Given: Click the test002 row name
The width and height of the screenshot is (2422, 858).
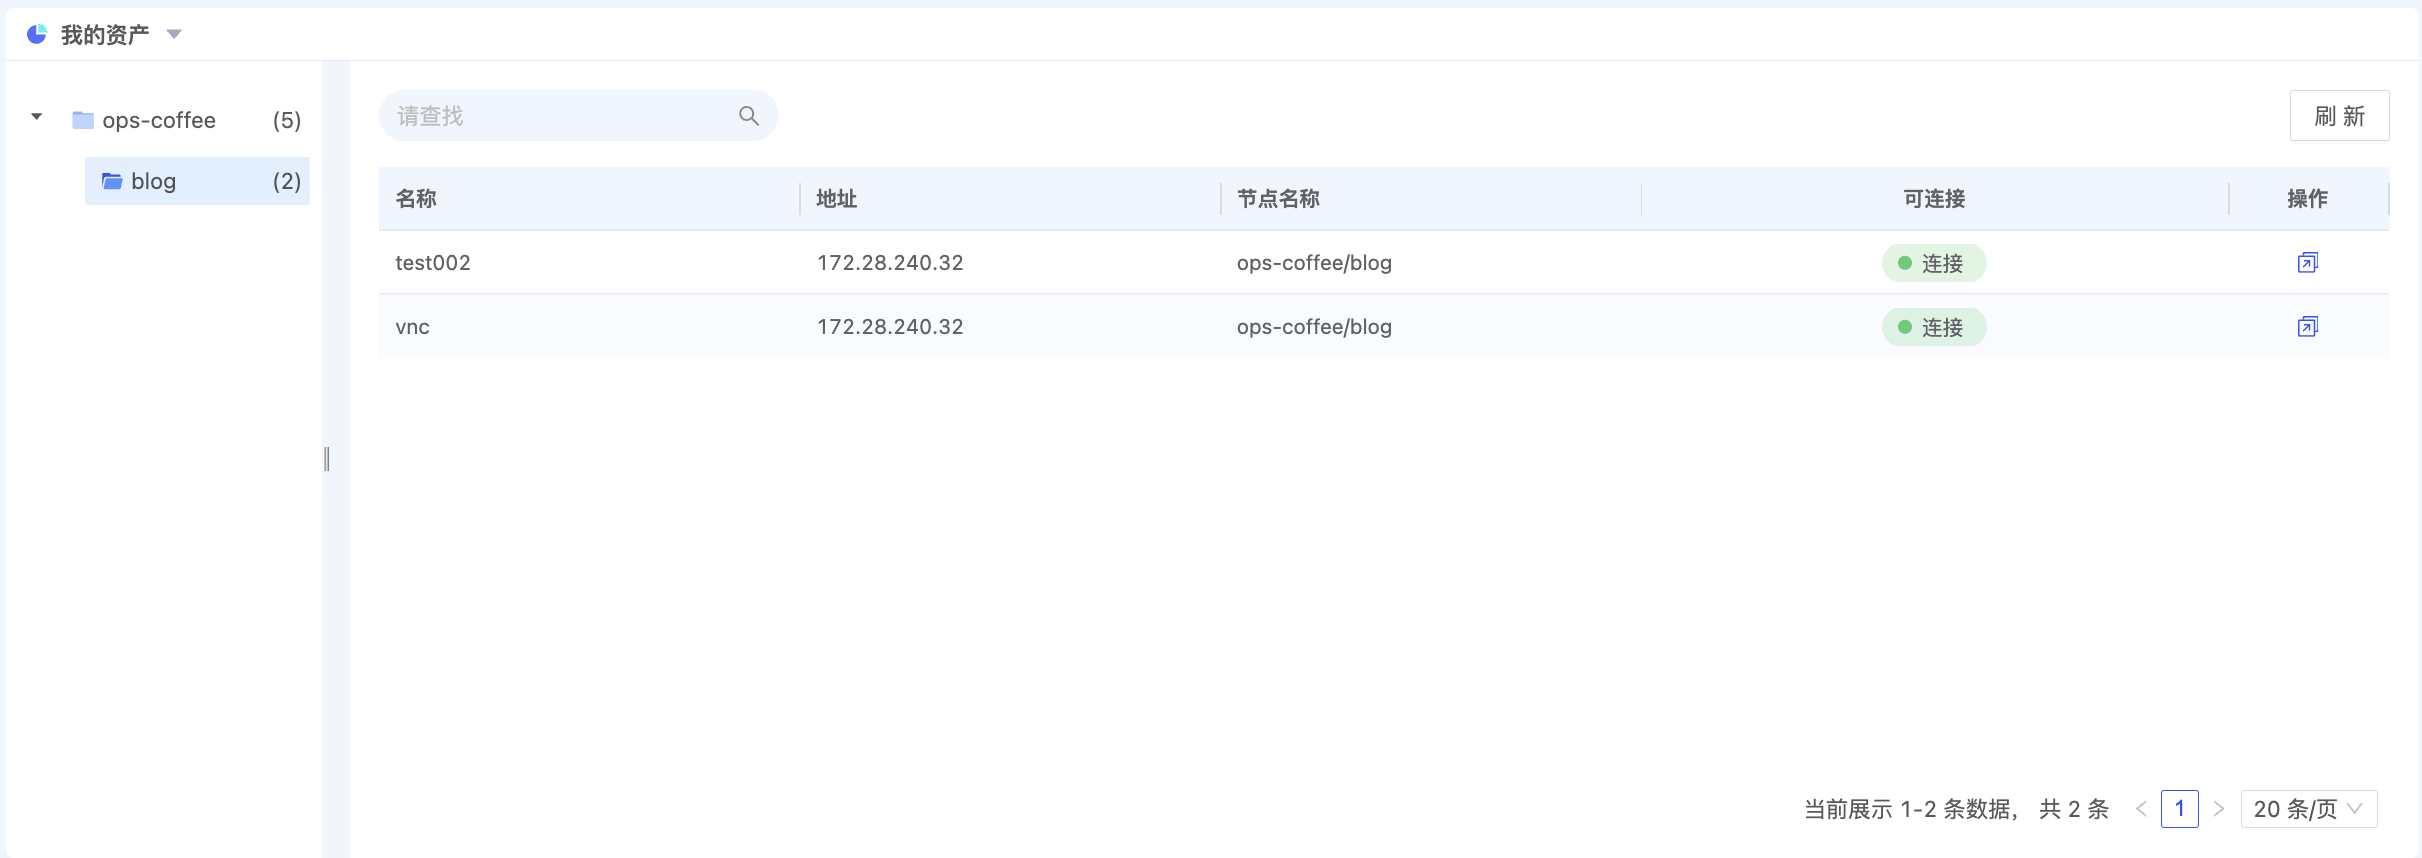Looking at the screenshot, I should click(x=433, y=263).
